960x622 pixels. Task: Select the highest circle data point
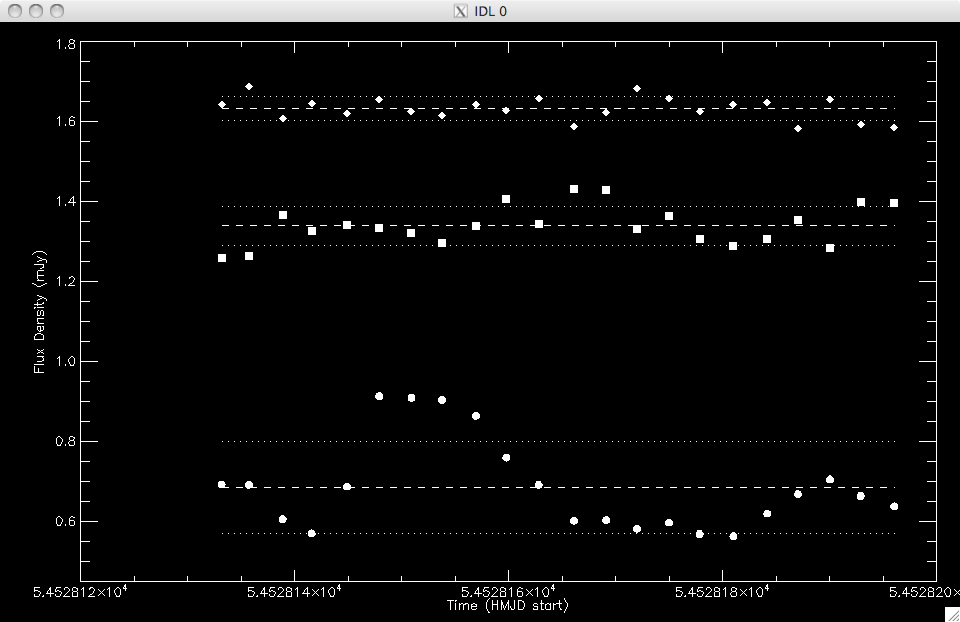pos(379,396)
